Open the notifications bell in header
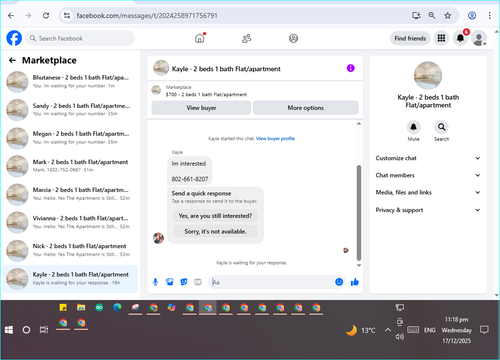Screen dimensions: 500x360 (460, 38)
